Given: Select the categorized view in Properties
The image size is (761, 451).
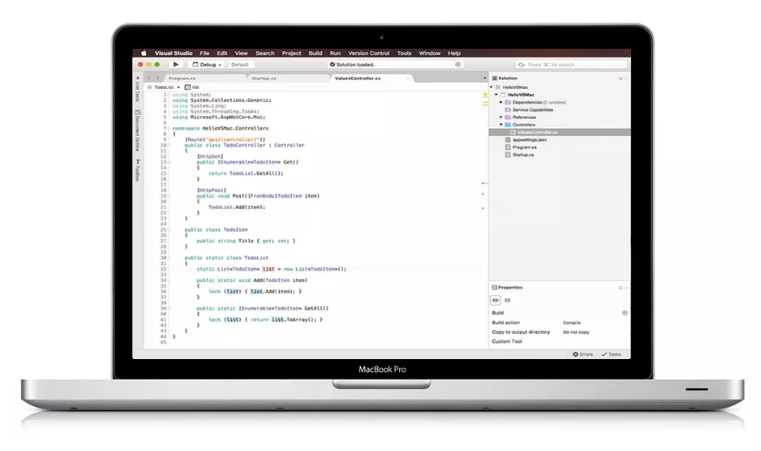Looking at the screenshot, I should pyautogui.click(x=496, y=301).
